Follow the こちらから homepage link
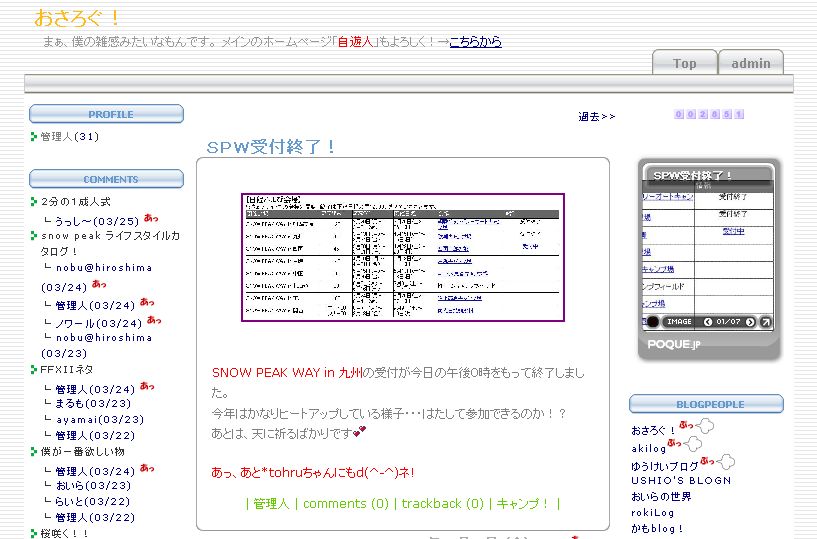Screen dimensions: 817x539 475,42
